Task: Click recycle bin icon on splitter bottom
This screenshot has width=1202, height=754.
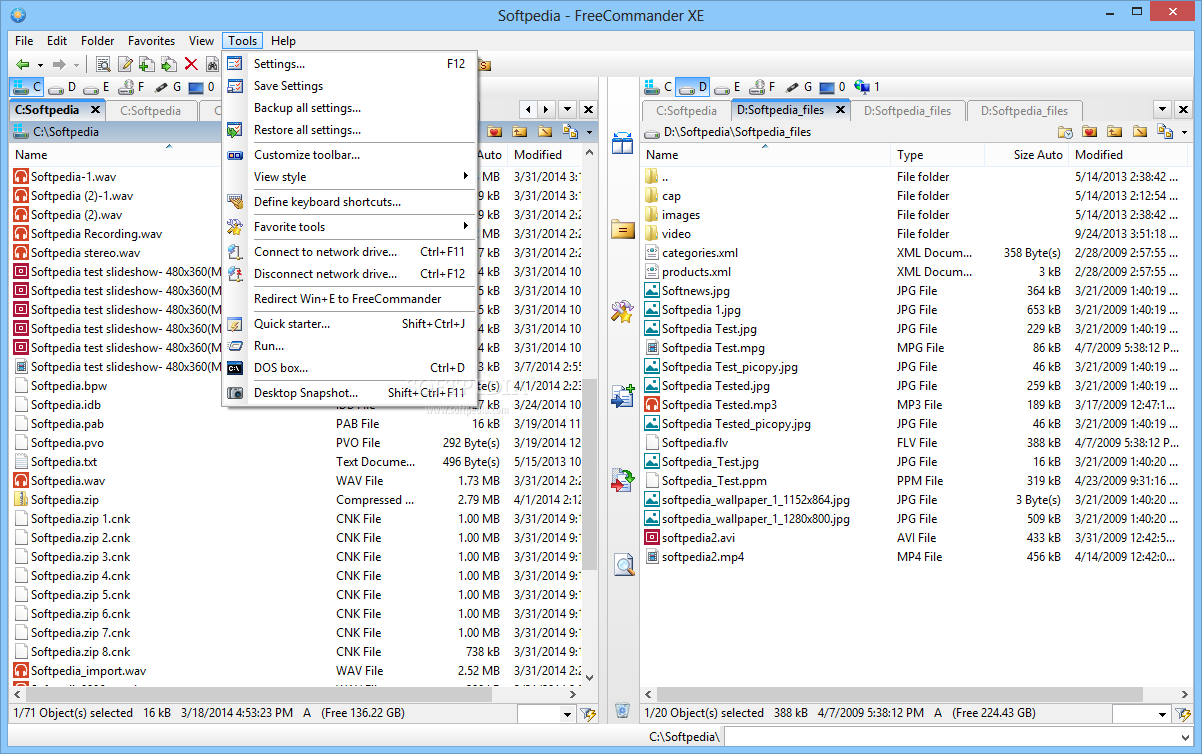Action: [622, 710]
